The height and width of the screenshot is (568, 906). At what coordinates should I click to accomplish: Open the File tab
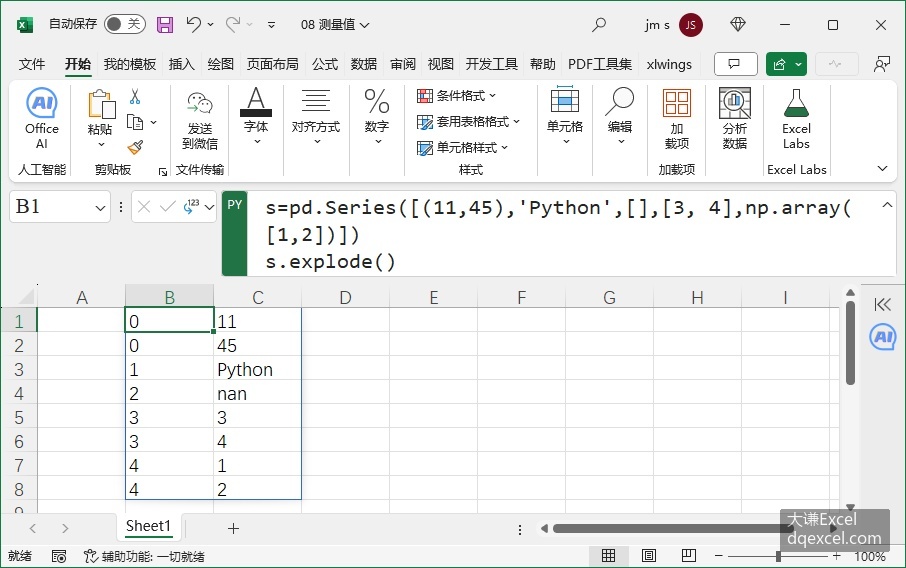(x=32, y=64)
